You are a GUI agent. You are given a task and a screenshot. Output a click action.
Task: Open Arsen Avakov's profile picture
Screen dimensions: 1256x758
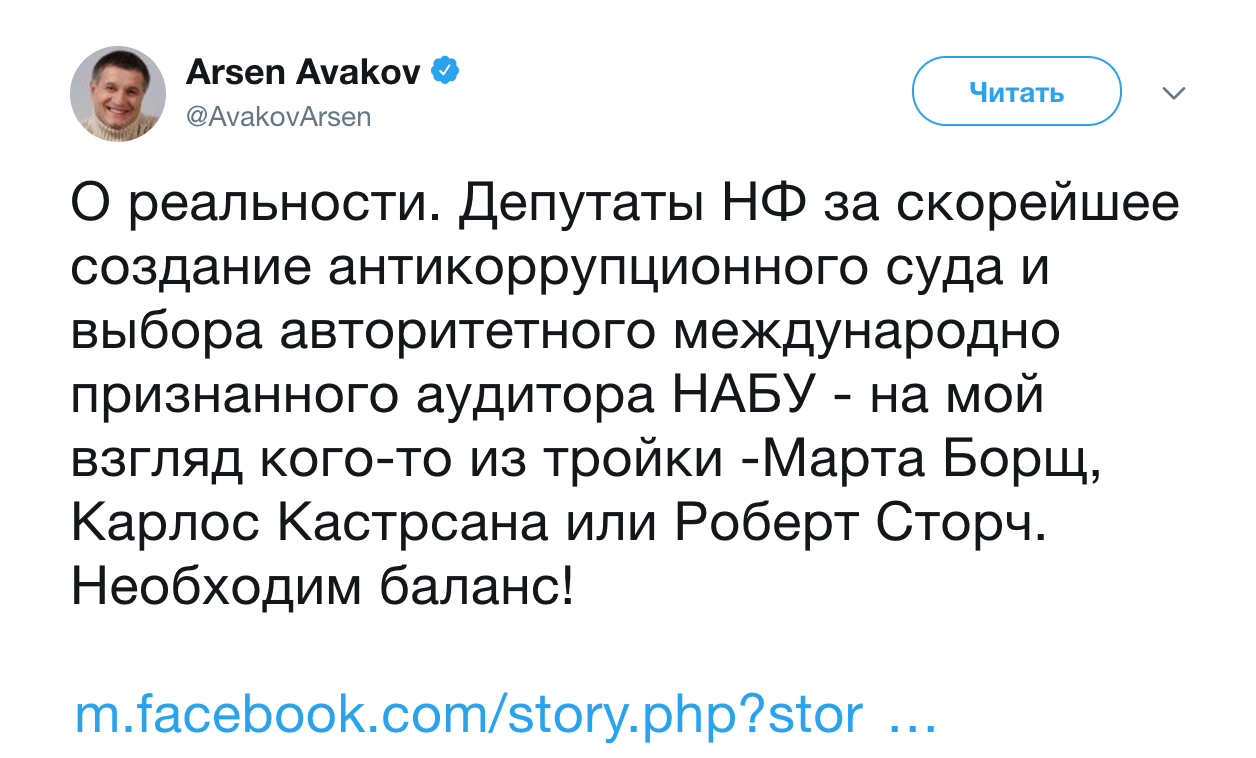118,94
